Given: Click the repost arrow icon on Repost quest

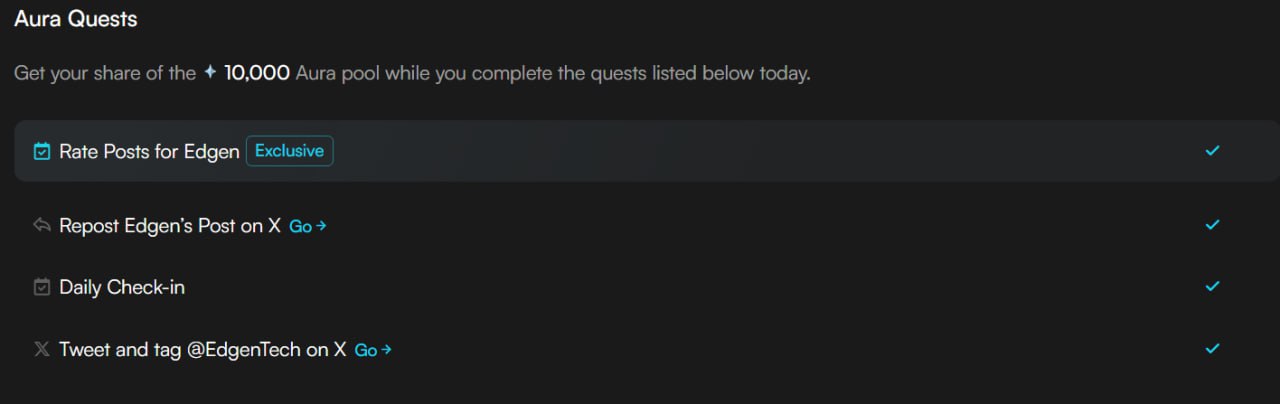Looking at the screenshot, I should point(42,226).
